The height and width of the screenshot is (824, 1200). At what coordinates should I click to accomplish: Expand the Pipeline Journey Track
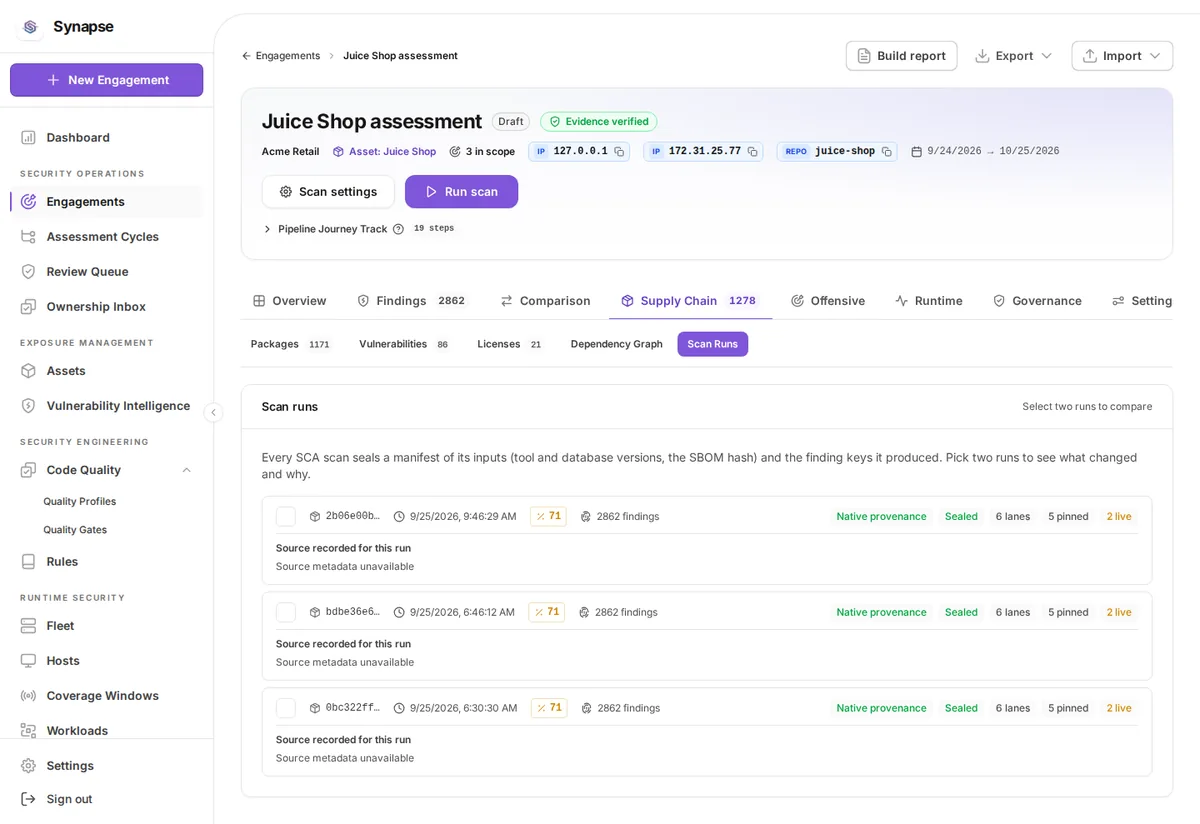click(x=267, y=229)
